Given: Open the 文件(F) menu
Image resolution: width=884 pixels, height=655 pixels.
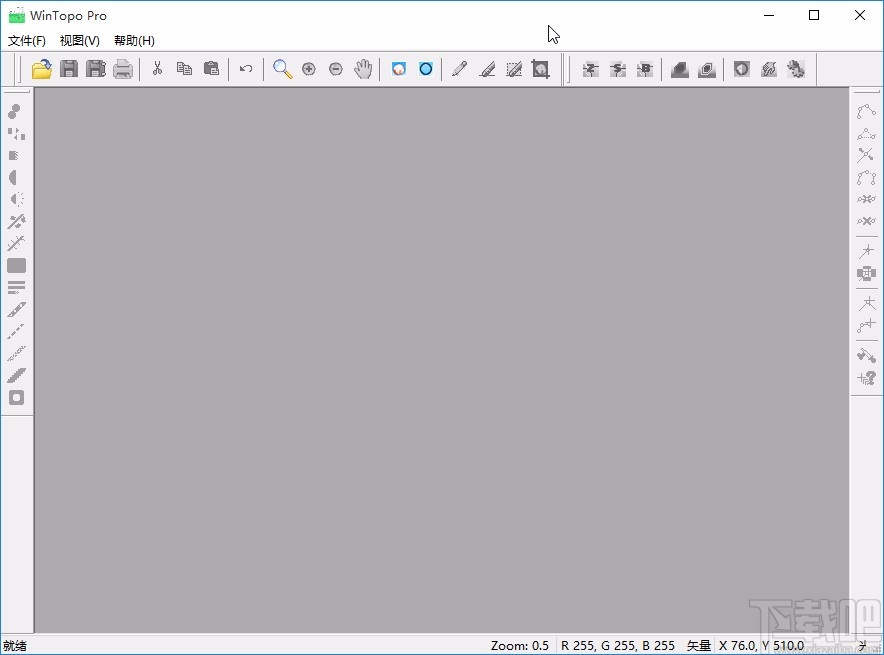Looking at the screenshot, I should click(x=26, y=41).
